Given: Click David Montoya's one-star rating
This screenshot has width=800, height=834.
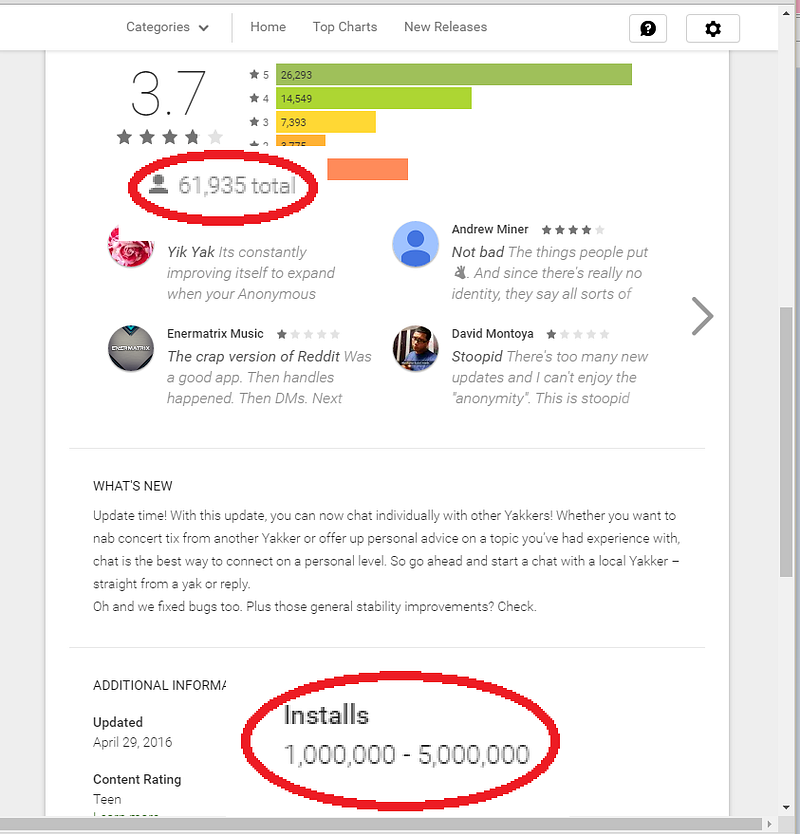Looking at the screenshot, I should tap(577, 334).
